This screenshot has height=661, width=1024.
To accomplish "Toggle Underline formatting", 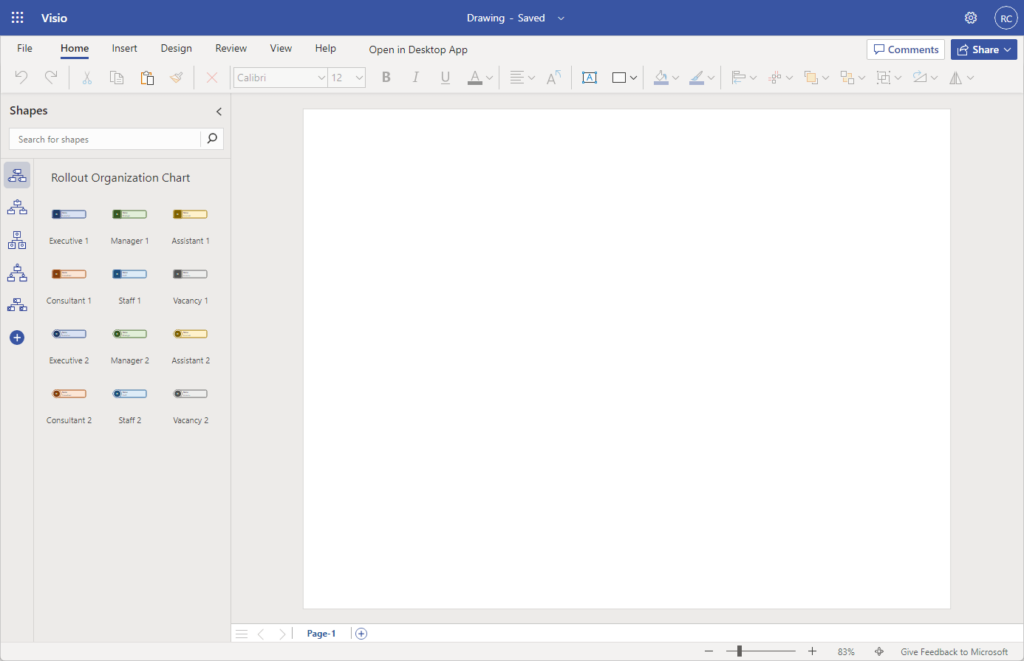I will 445,78.
